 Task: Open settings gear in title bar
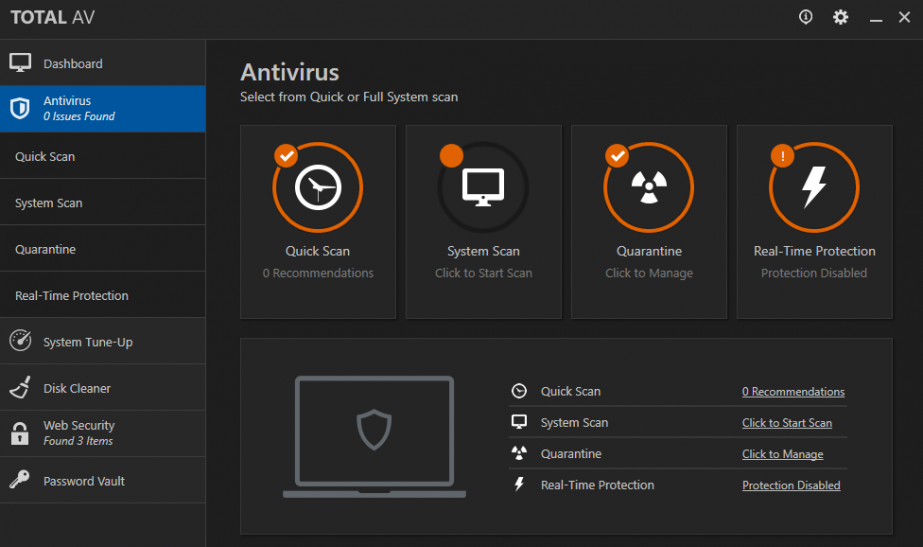[840, 17]
